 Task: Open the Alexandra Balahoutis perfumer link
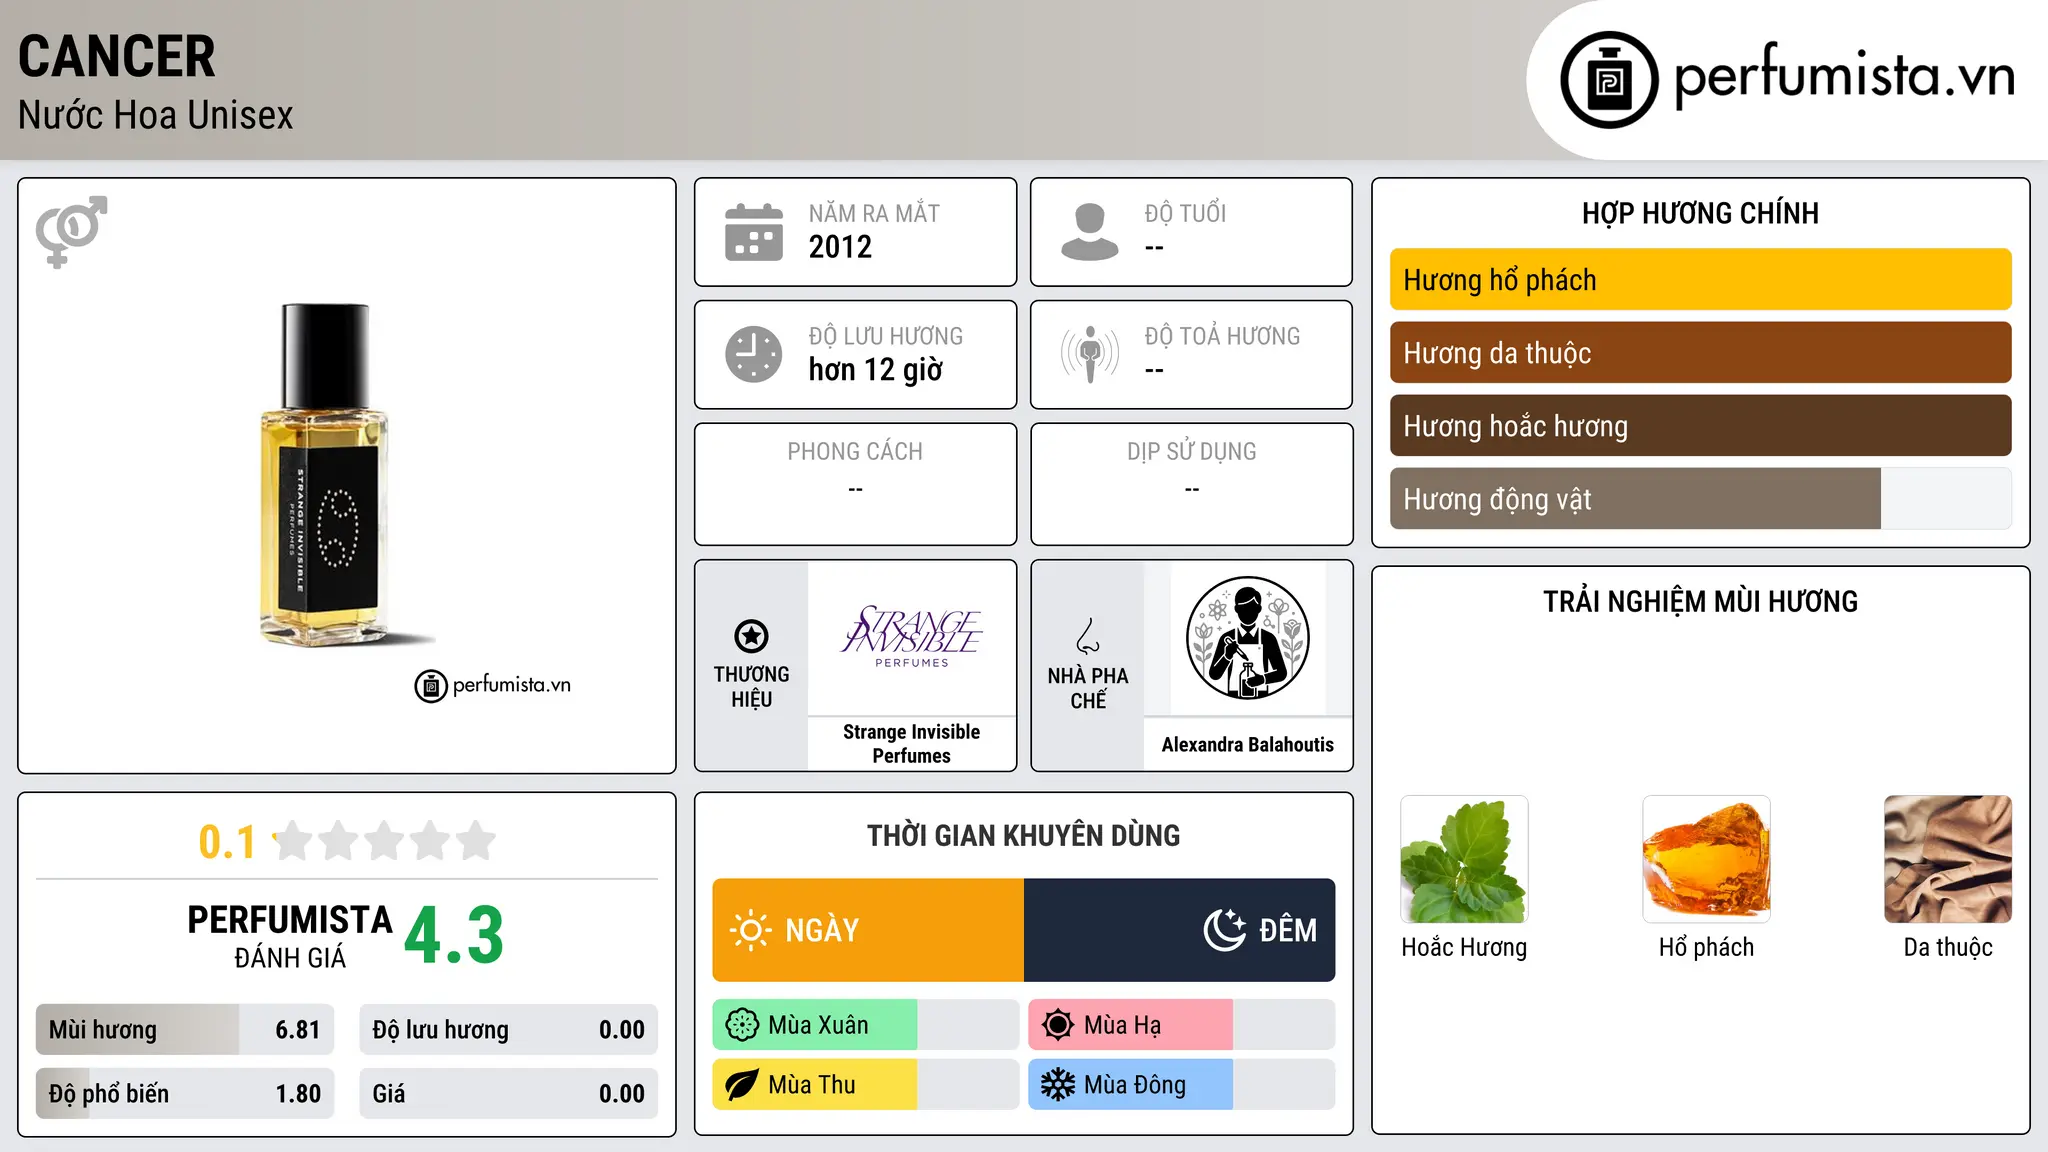pyautogui.click(x=1247, y=744)
